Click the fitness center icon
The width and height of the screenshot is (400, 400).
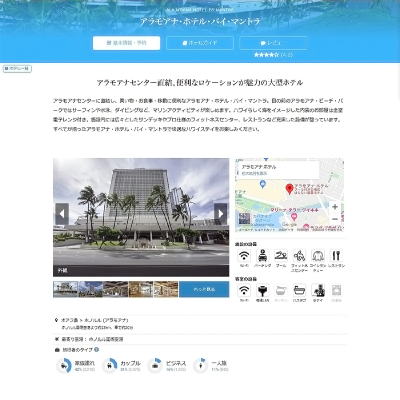[x=299, y=256]
